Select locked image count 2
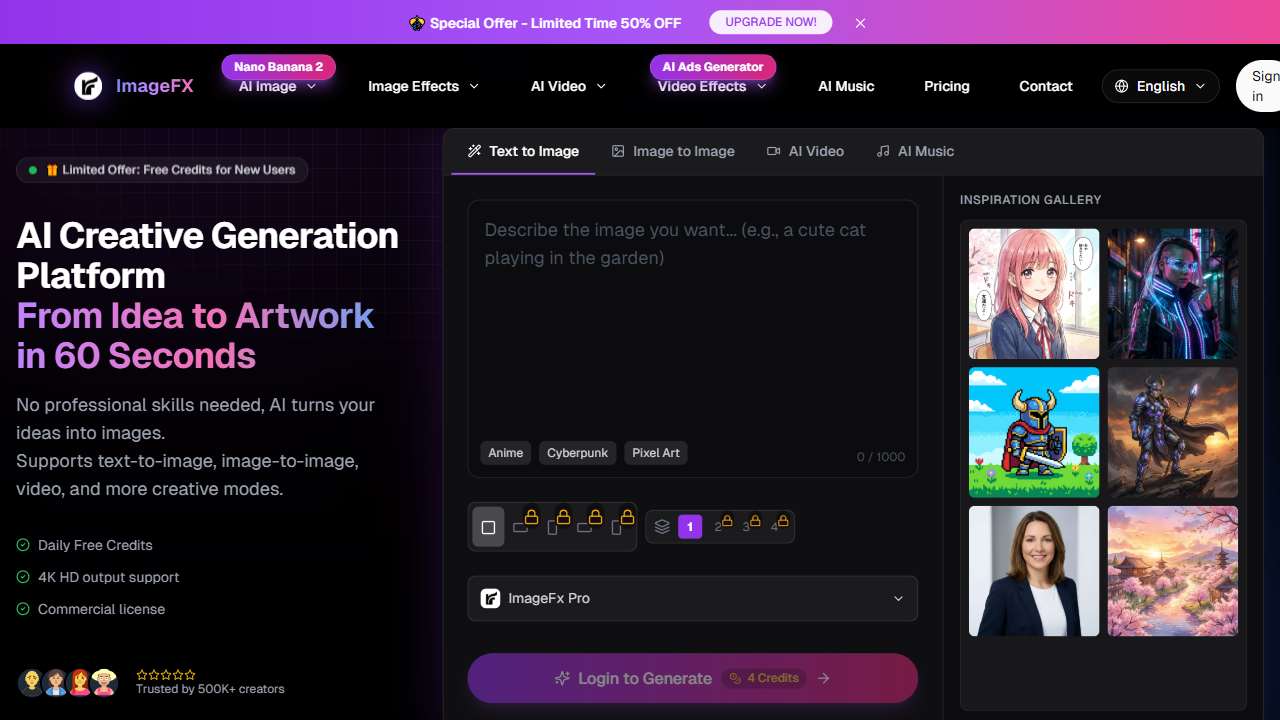The width and height of the screenshot is (1280, 720). coord(720,526)
